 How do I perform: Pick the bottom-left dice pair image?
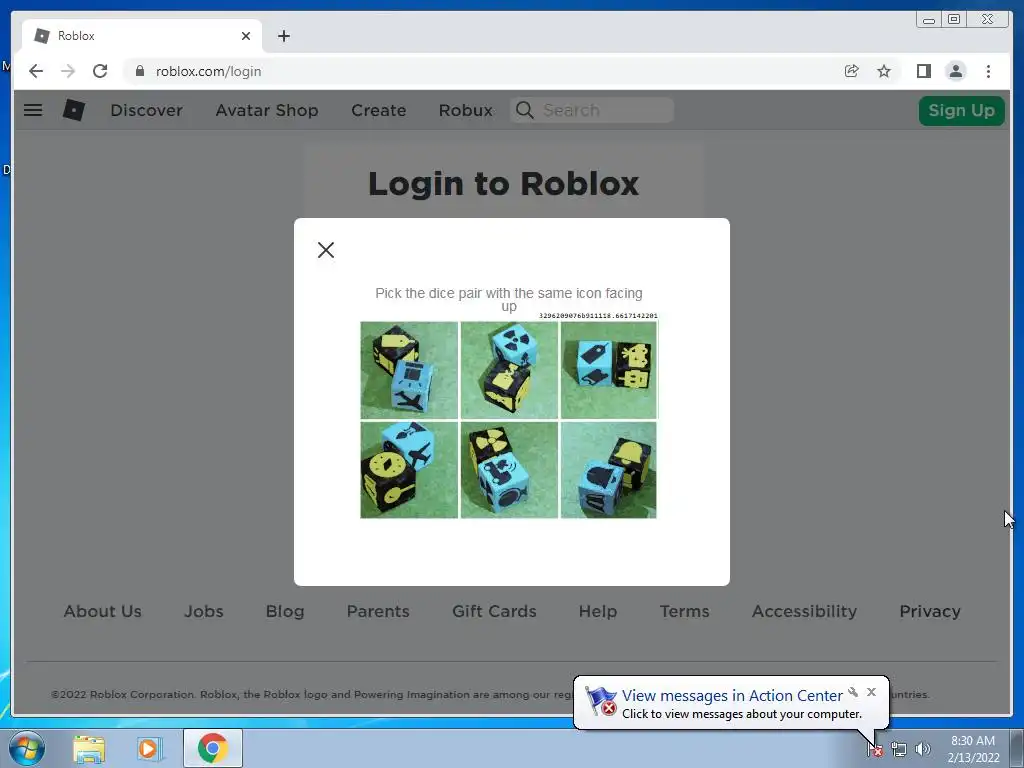pos(409,470)
